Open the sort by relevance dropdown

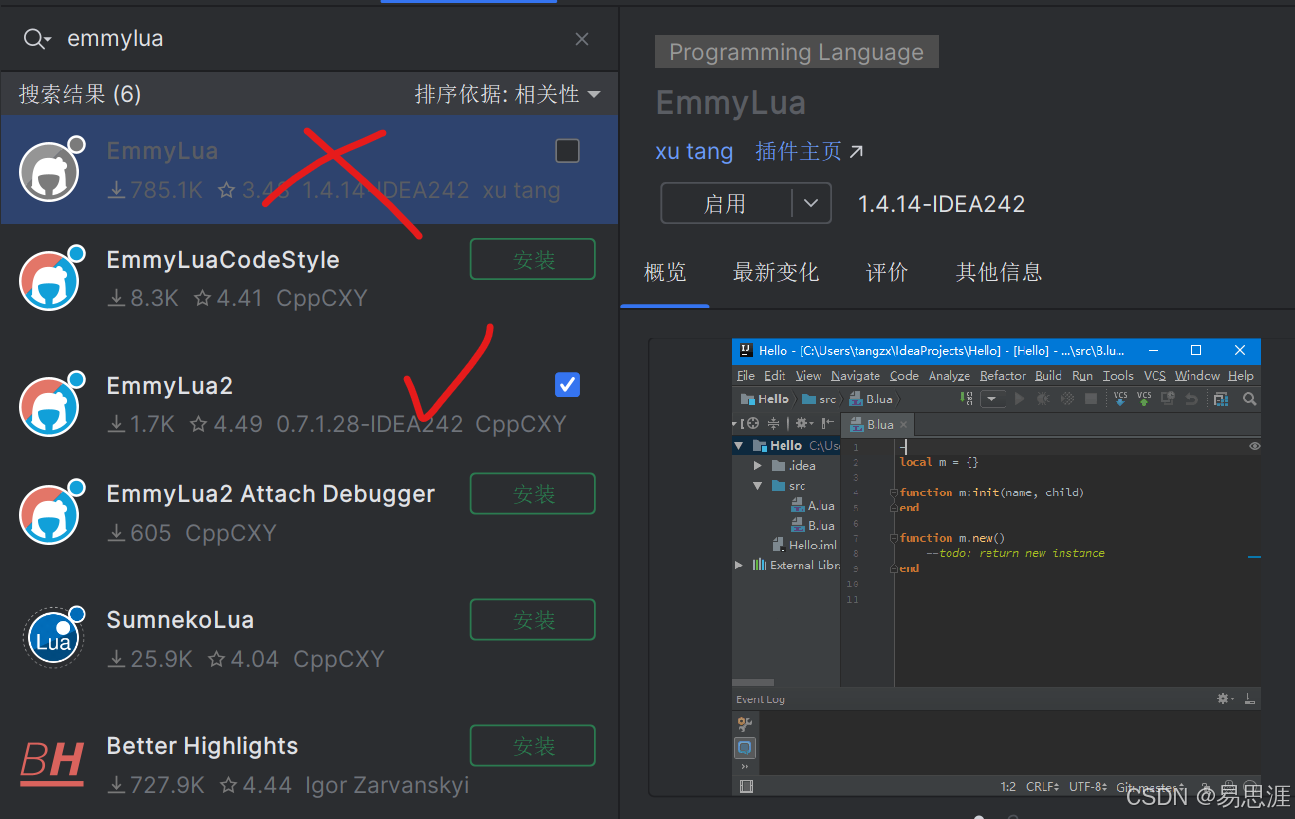click(508, 94)
